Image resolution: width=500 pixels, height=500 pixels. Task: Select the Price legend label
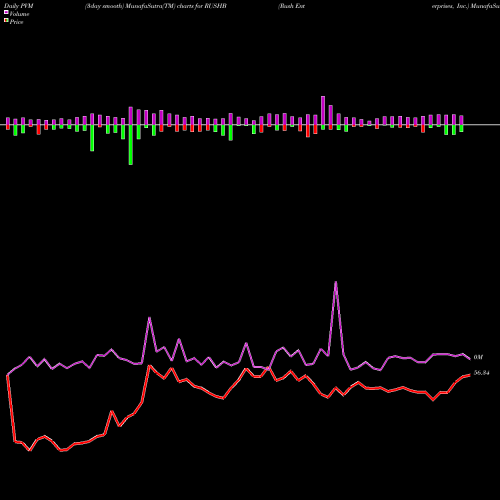[16, 22]
